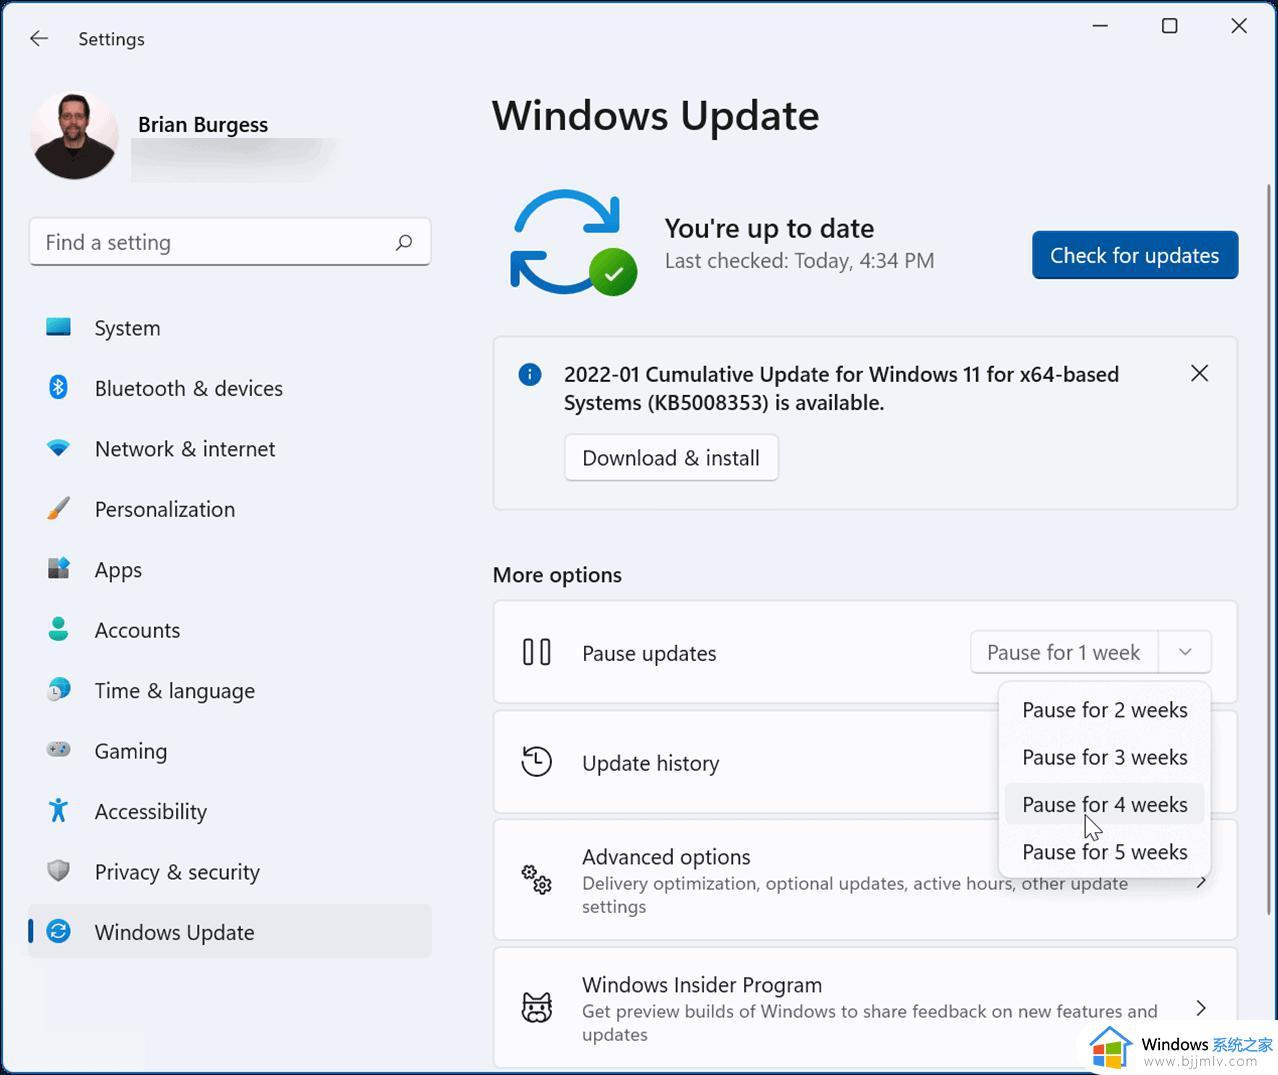Click the update sync status icon
Image resolution: width=1278 pixels, height=1075 pixels.
(x=573, y=243)
